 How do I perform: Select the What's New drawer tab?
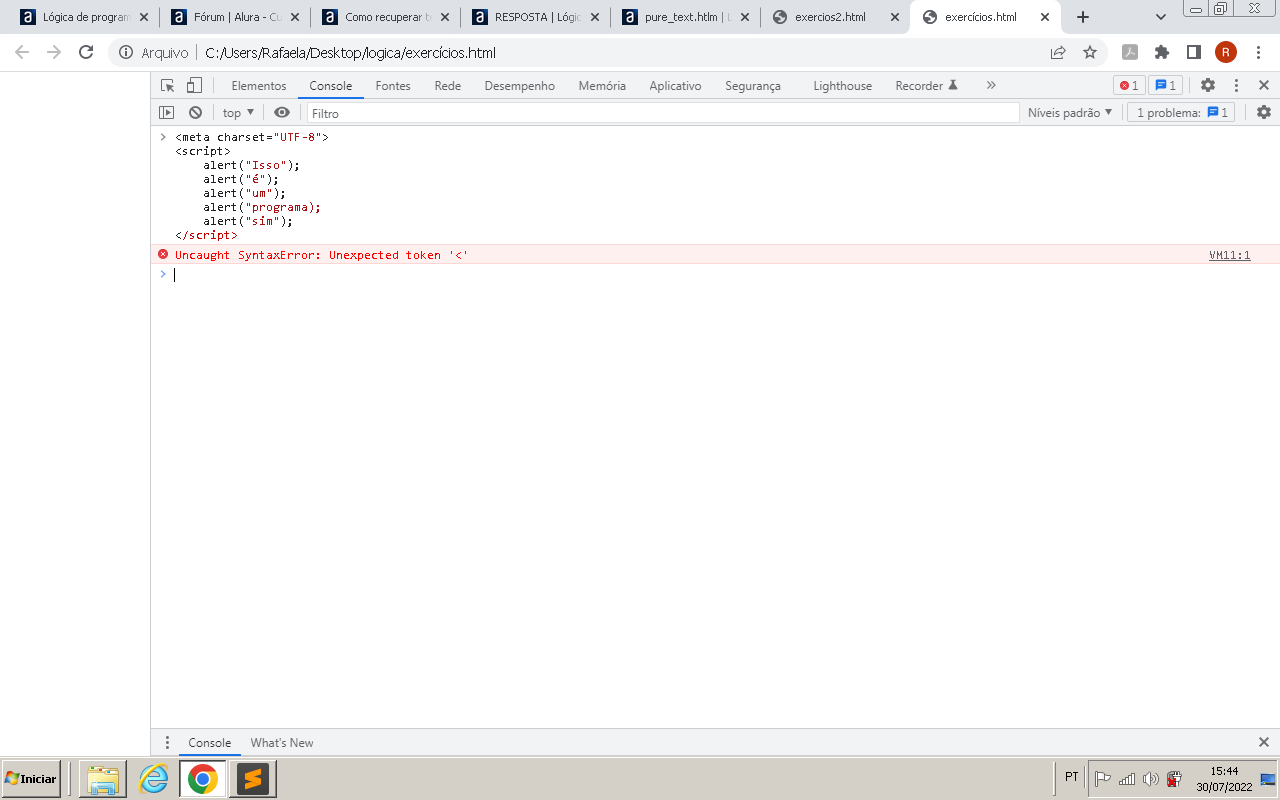[282, 743]
